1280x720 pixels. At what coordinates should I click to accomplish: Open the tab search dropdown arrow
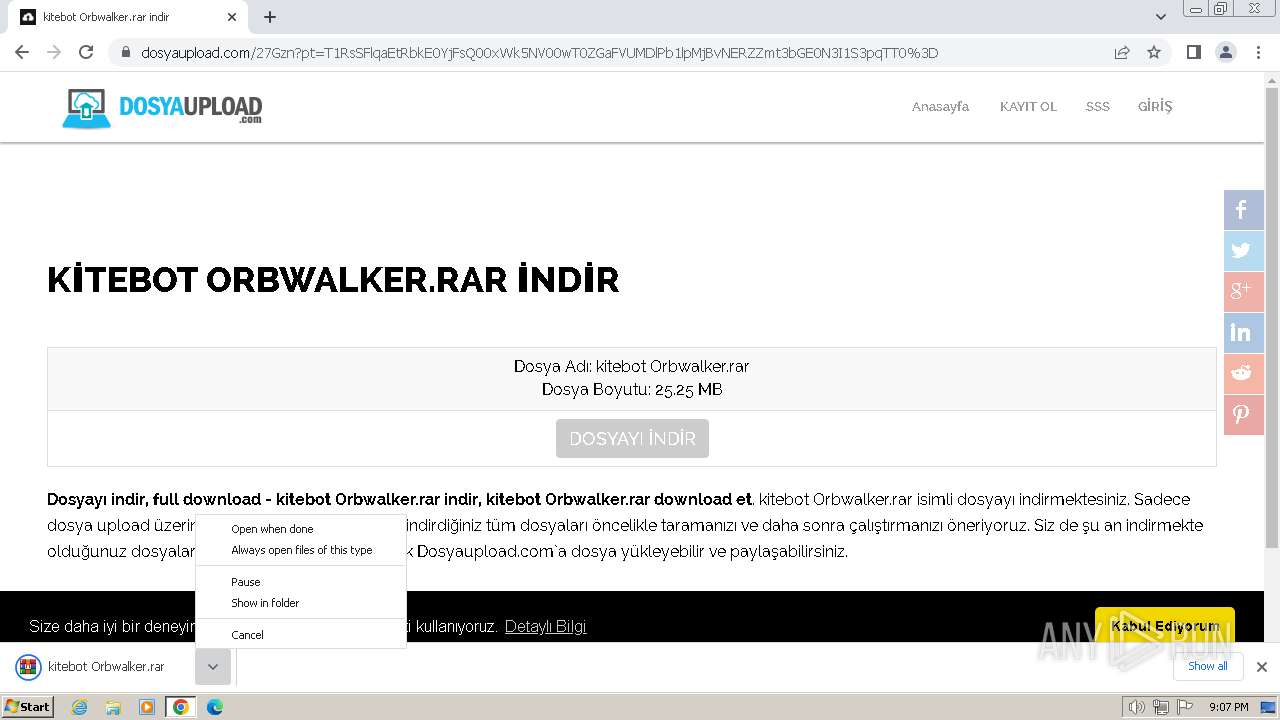tap(1160, 17)
